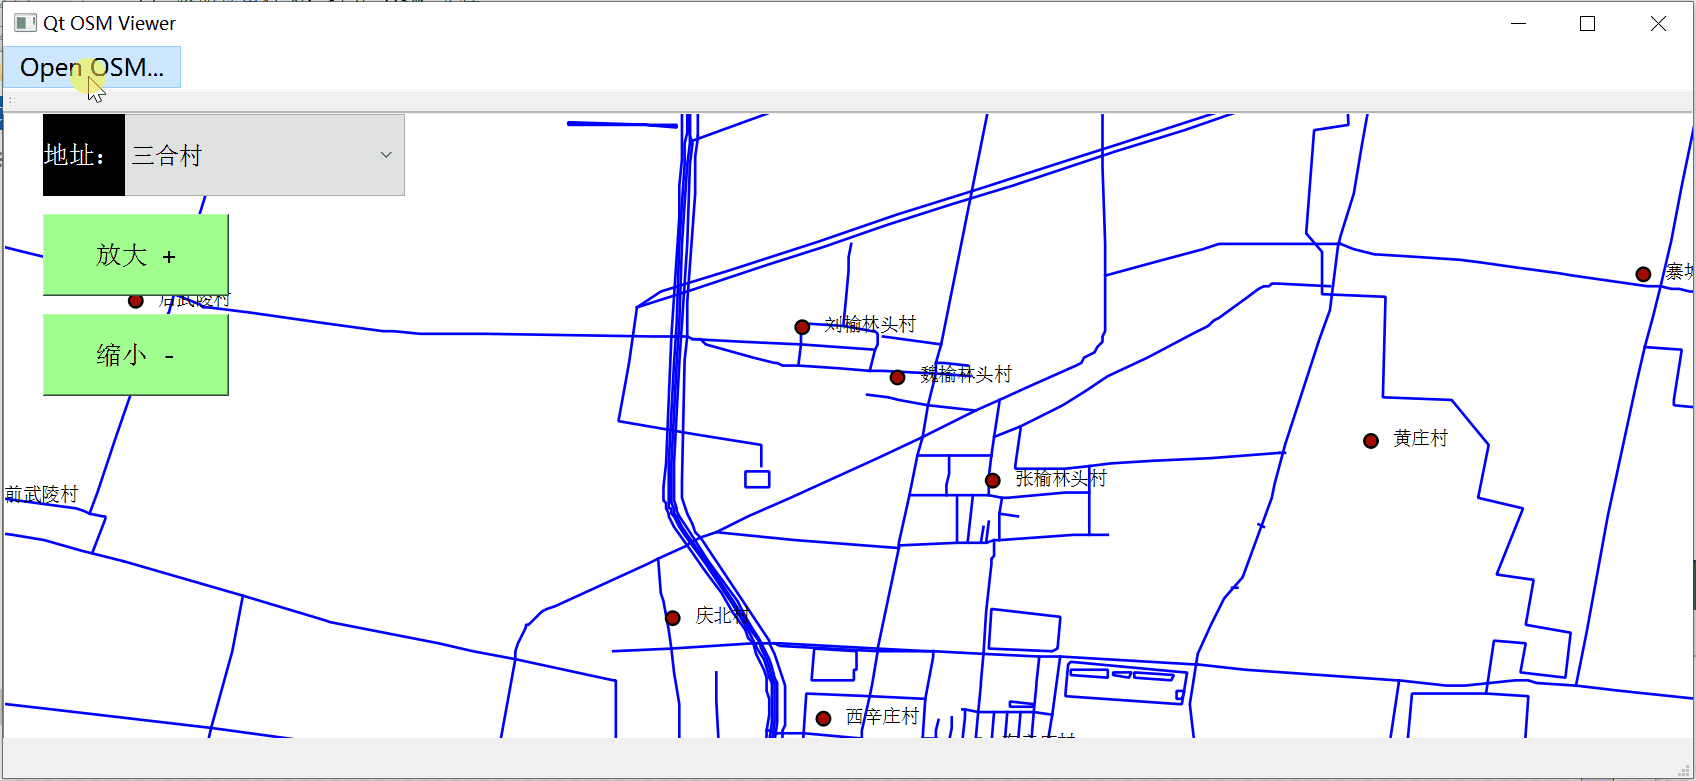
Task: Click the red marker at the far right edge
Action: pos(1643,274)
